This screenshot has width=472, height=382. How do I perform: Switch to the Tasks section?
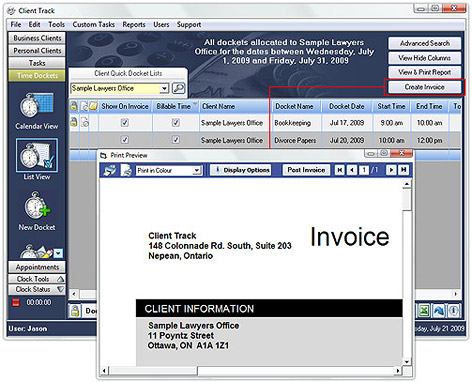point(37,63)
